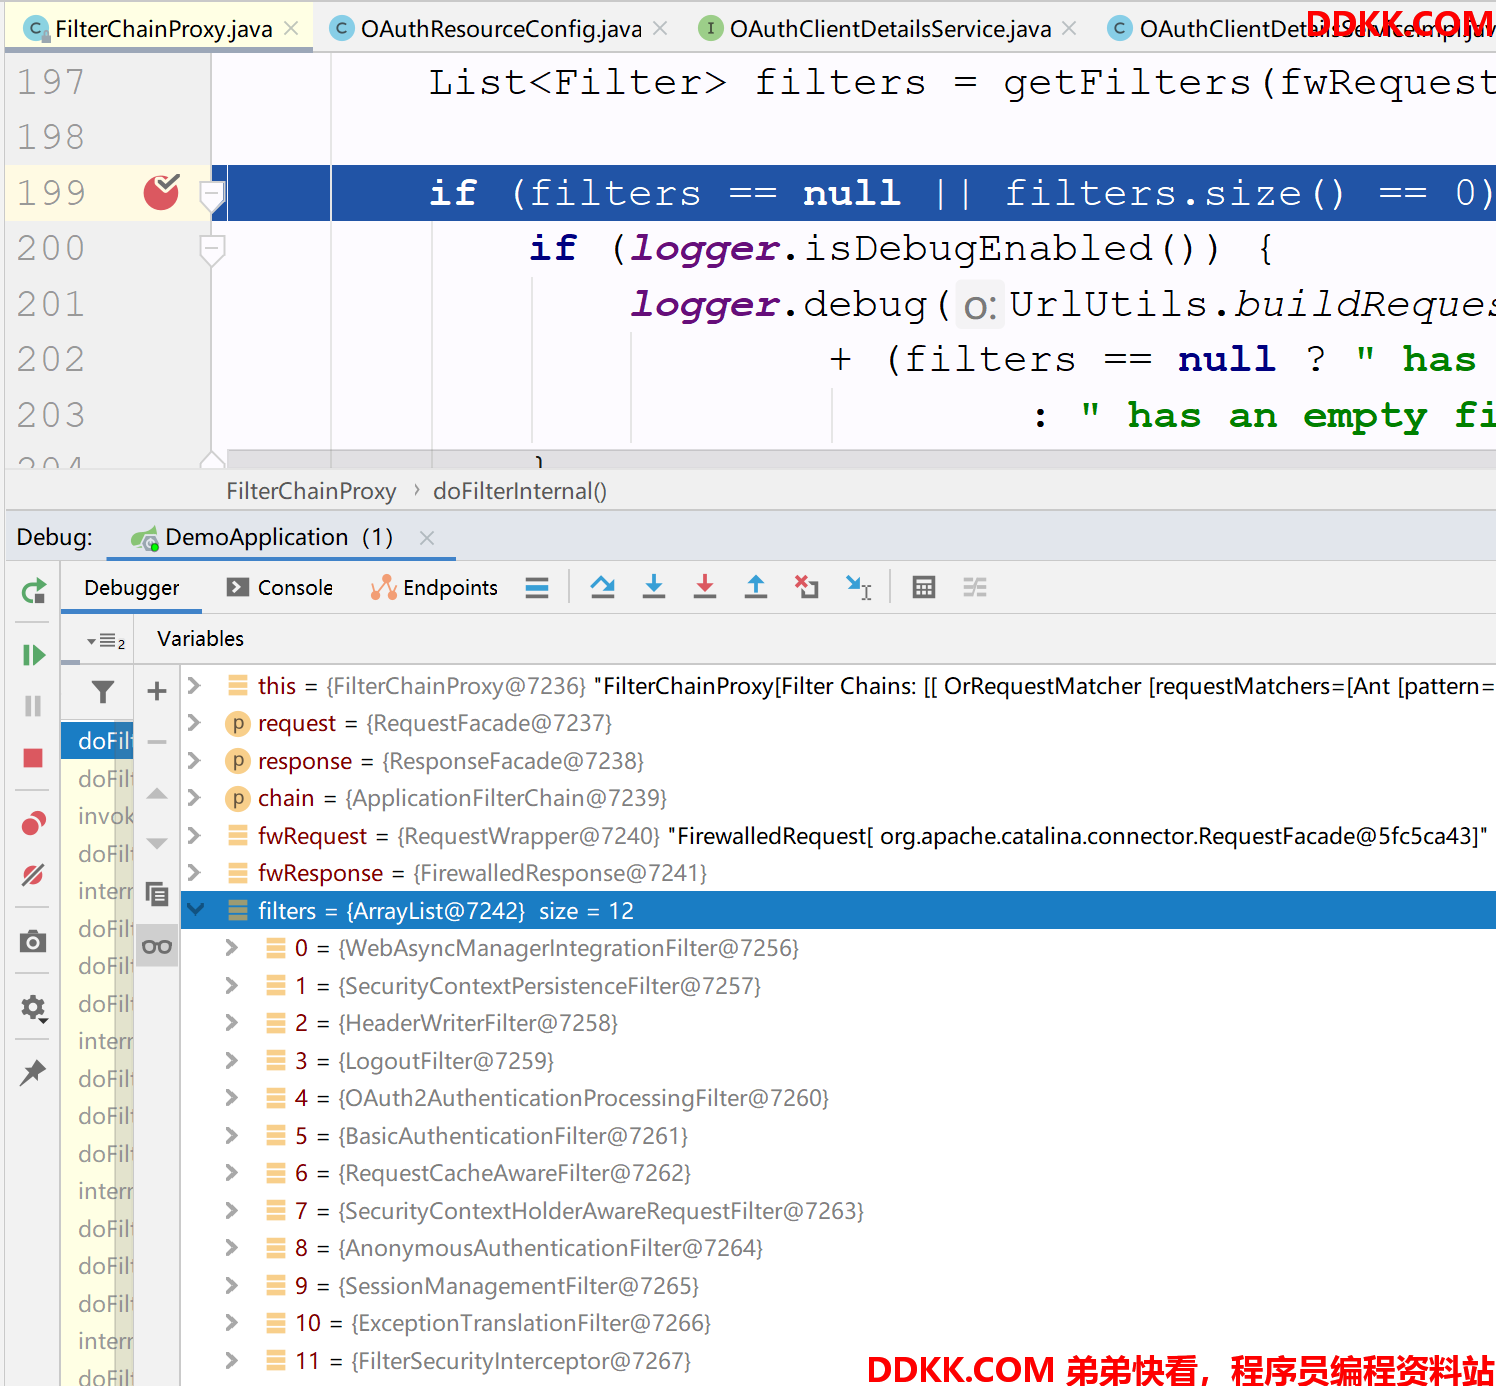This screenshot has height=1386, width=1496.
Task: Open View Breakpoints dialog
Action: pyautogui.click(x=33, y=823)
